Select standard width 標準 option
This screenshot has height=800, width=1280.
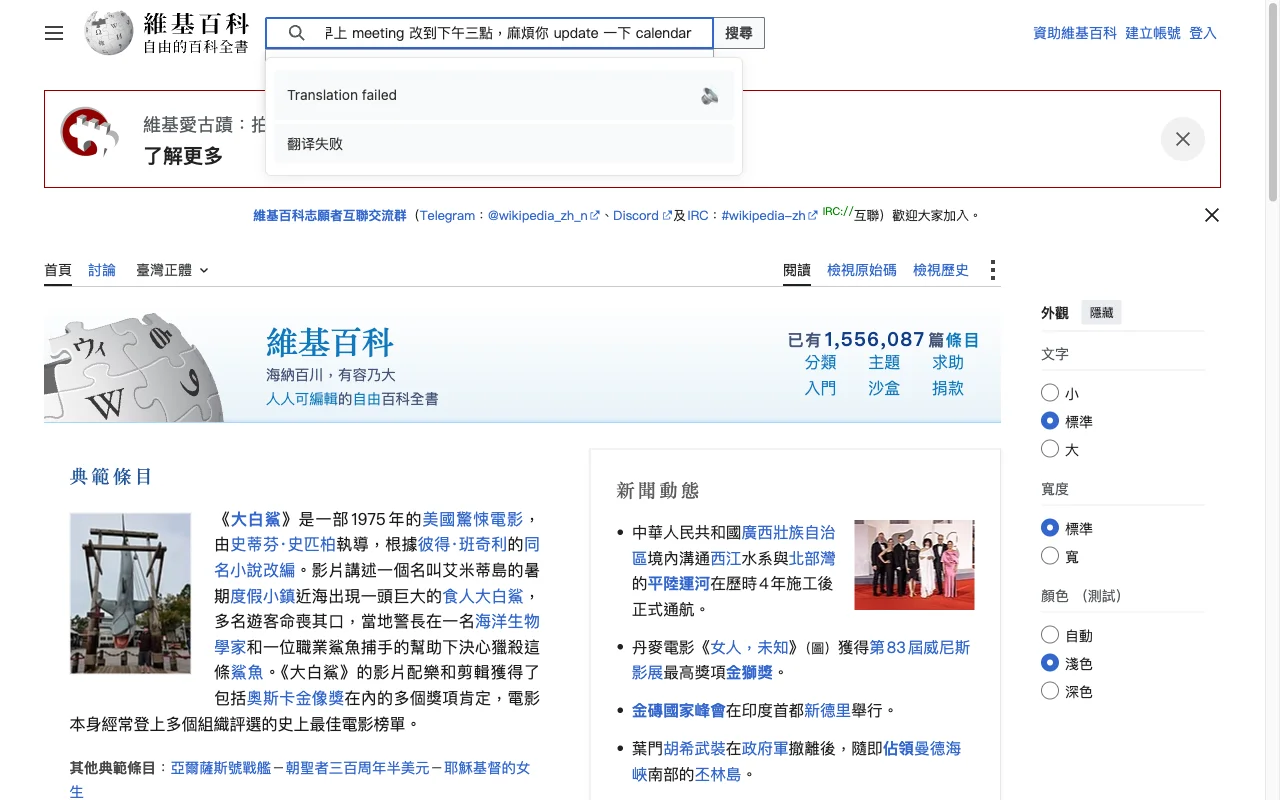(x=1050, y=527)
